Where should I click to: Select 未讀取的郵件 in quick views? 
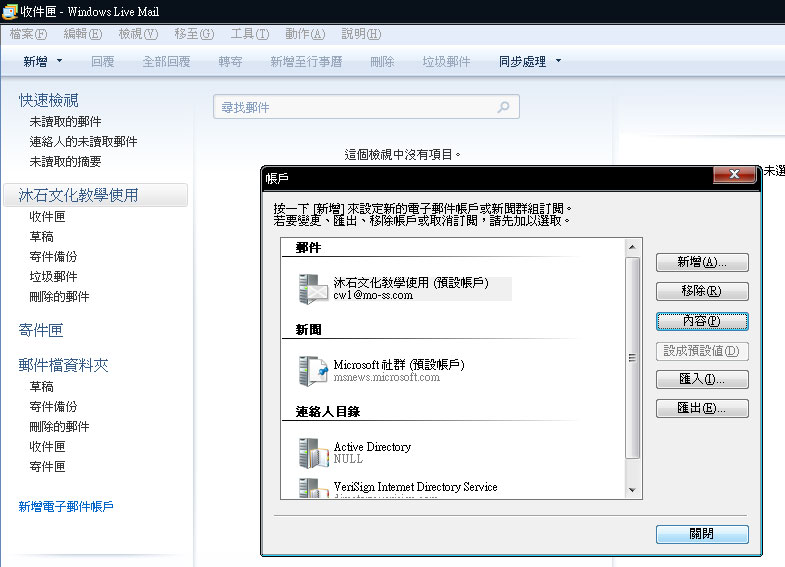coord(65,122)
